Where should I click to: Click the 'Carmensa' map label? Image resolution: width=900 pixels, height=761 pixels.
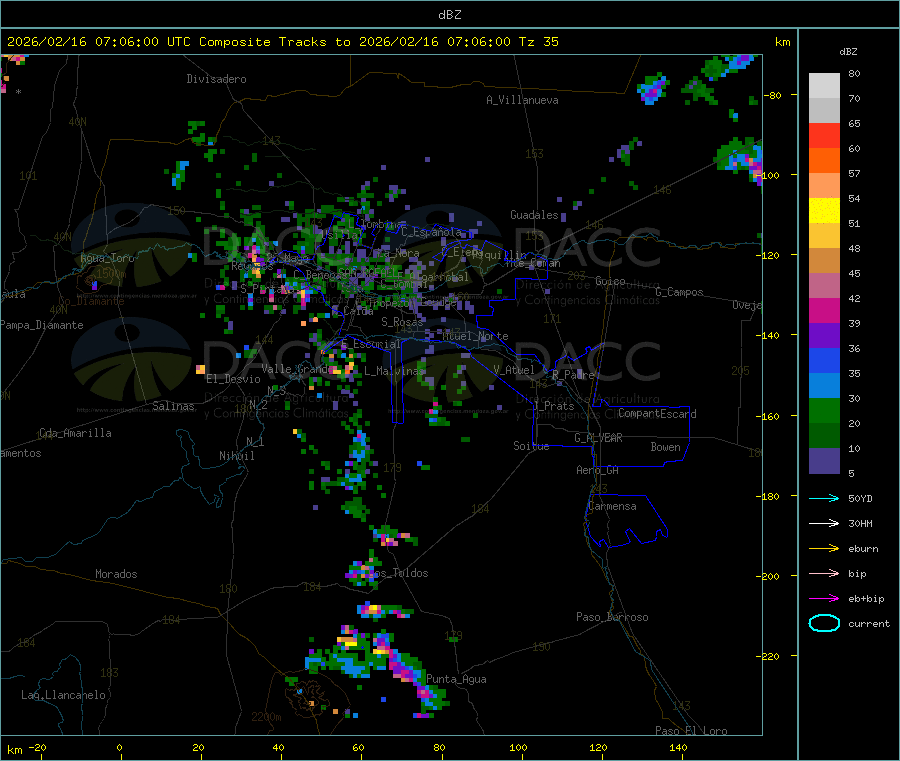(612, 506)
